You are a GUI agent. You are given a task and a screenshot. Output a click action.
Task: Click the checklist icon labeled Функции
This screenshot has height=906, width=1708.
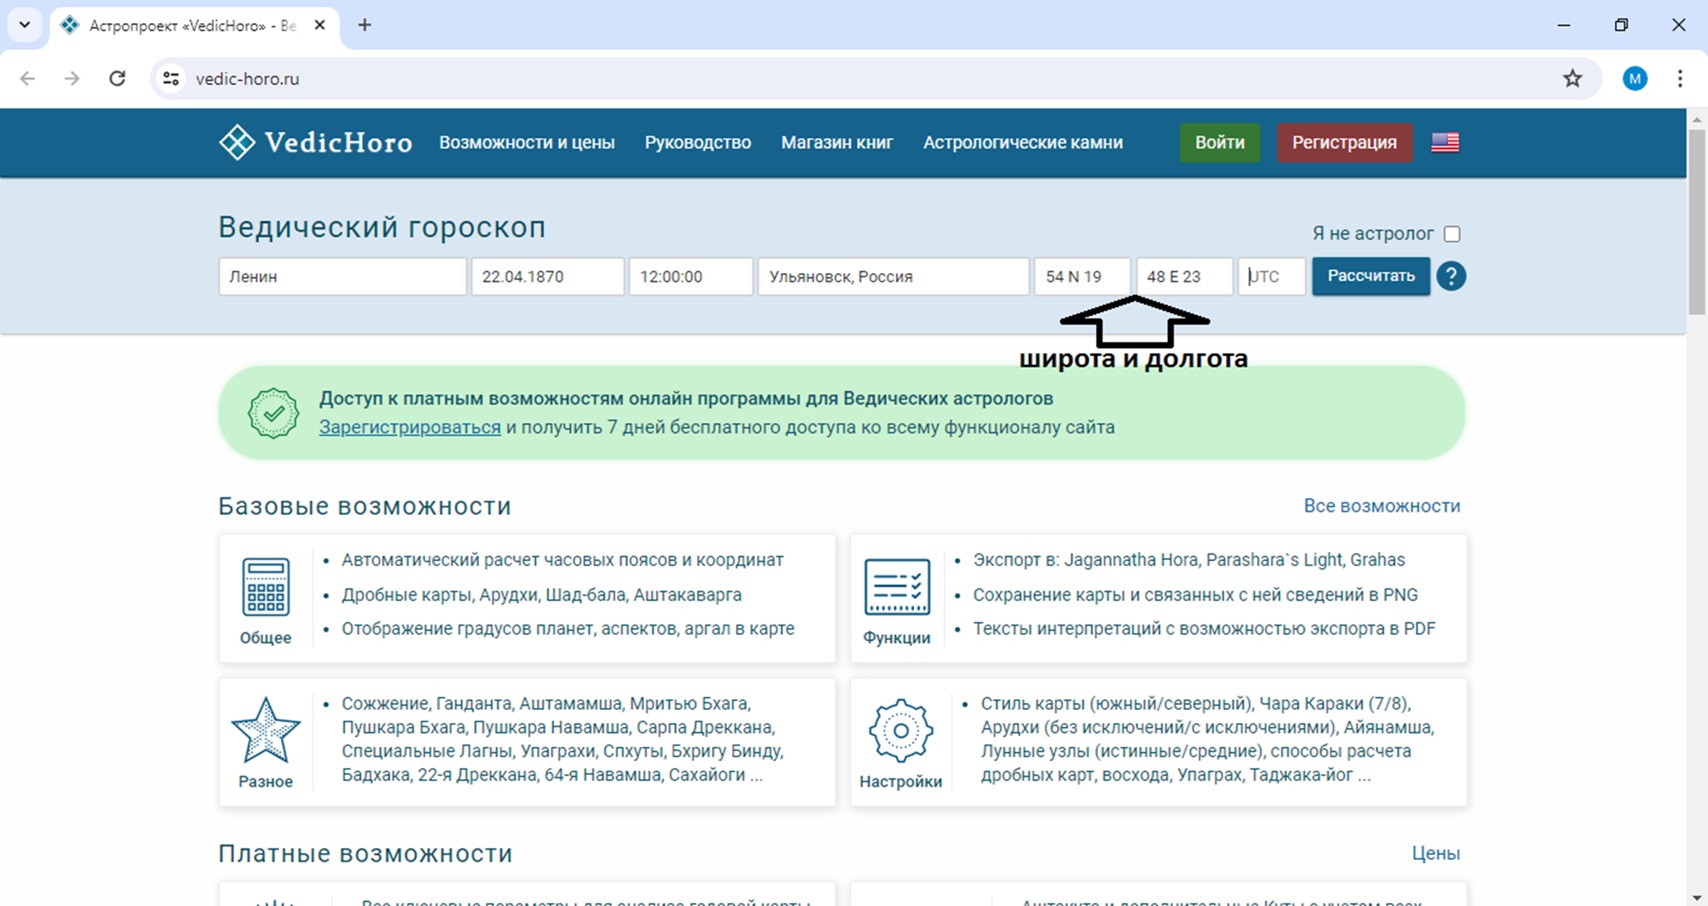click(897, 587)
